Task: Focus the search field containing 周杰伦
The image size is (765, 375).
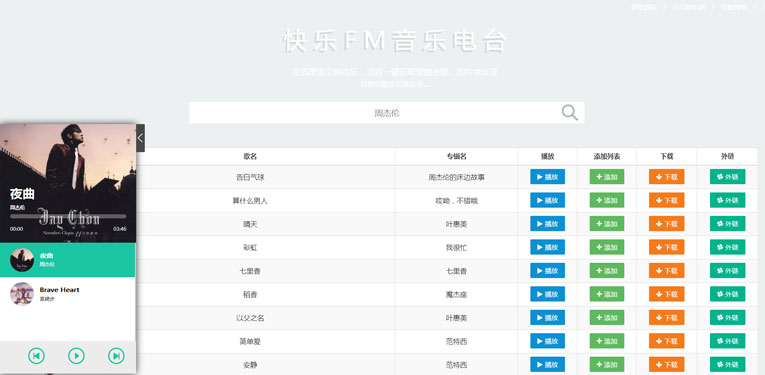Action: [386, 113]
